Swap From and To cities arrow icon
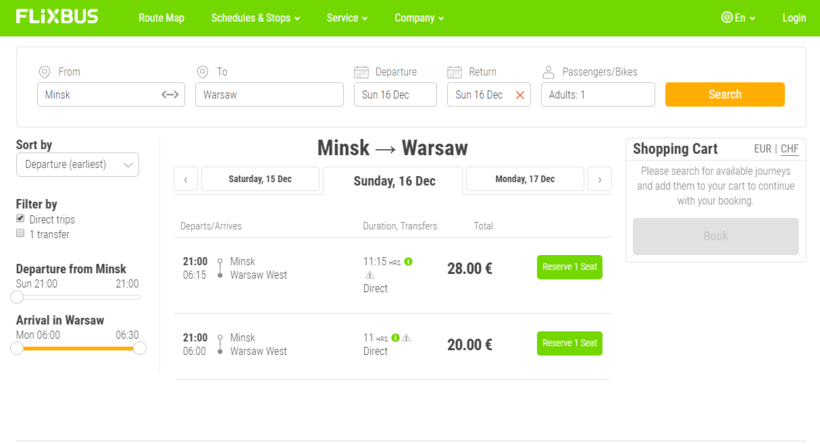The width and height of the screenshot is (820, 444). pos(170,95)
